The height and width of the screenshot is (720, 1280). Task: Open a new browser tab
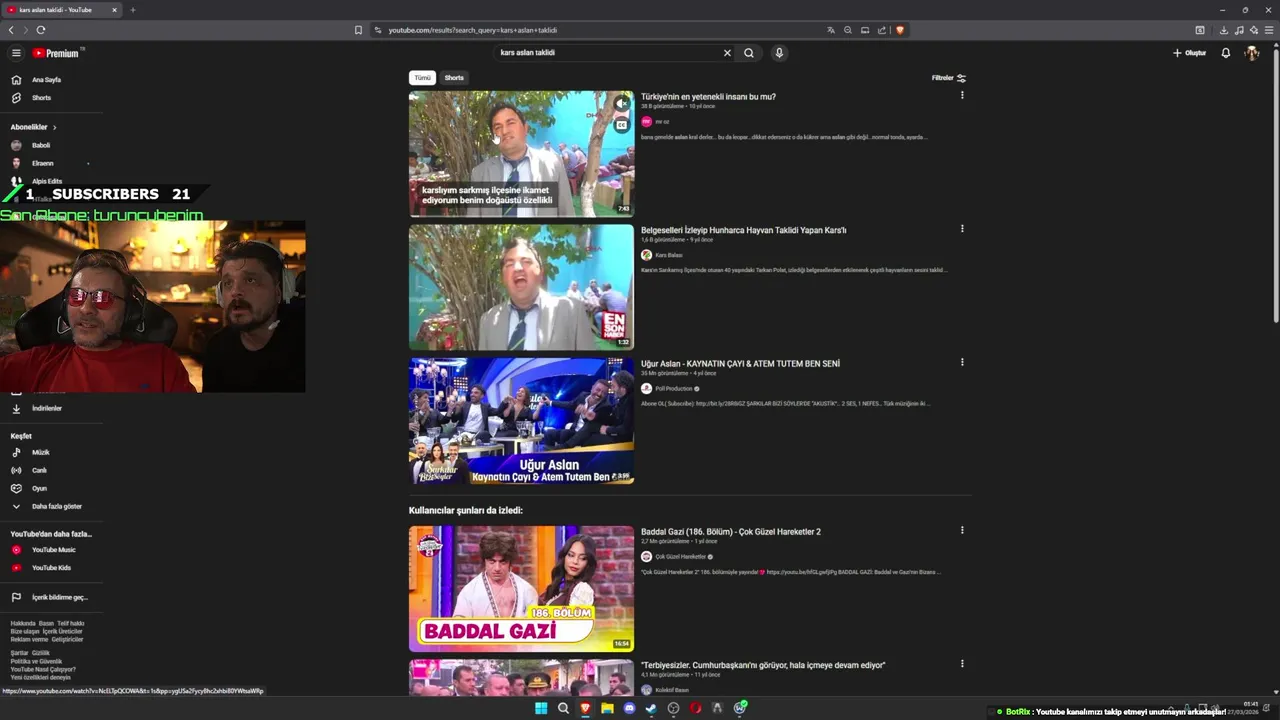click(132, 10)
